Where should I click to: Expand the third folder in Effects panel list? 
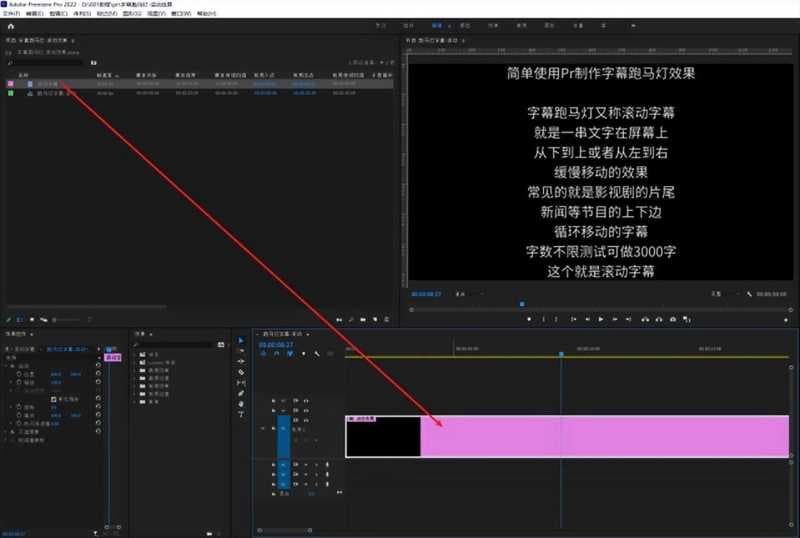(x=136, y=371)
